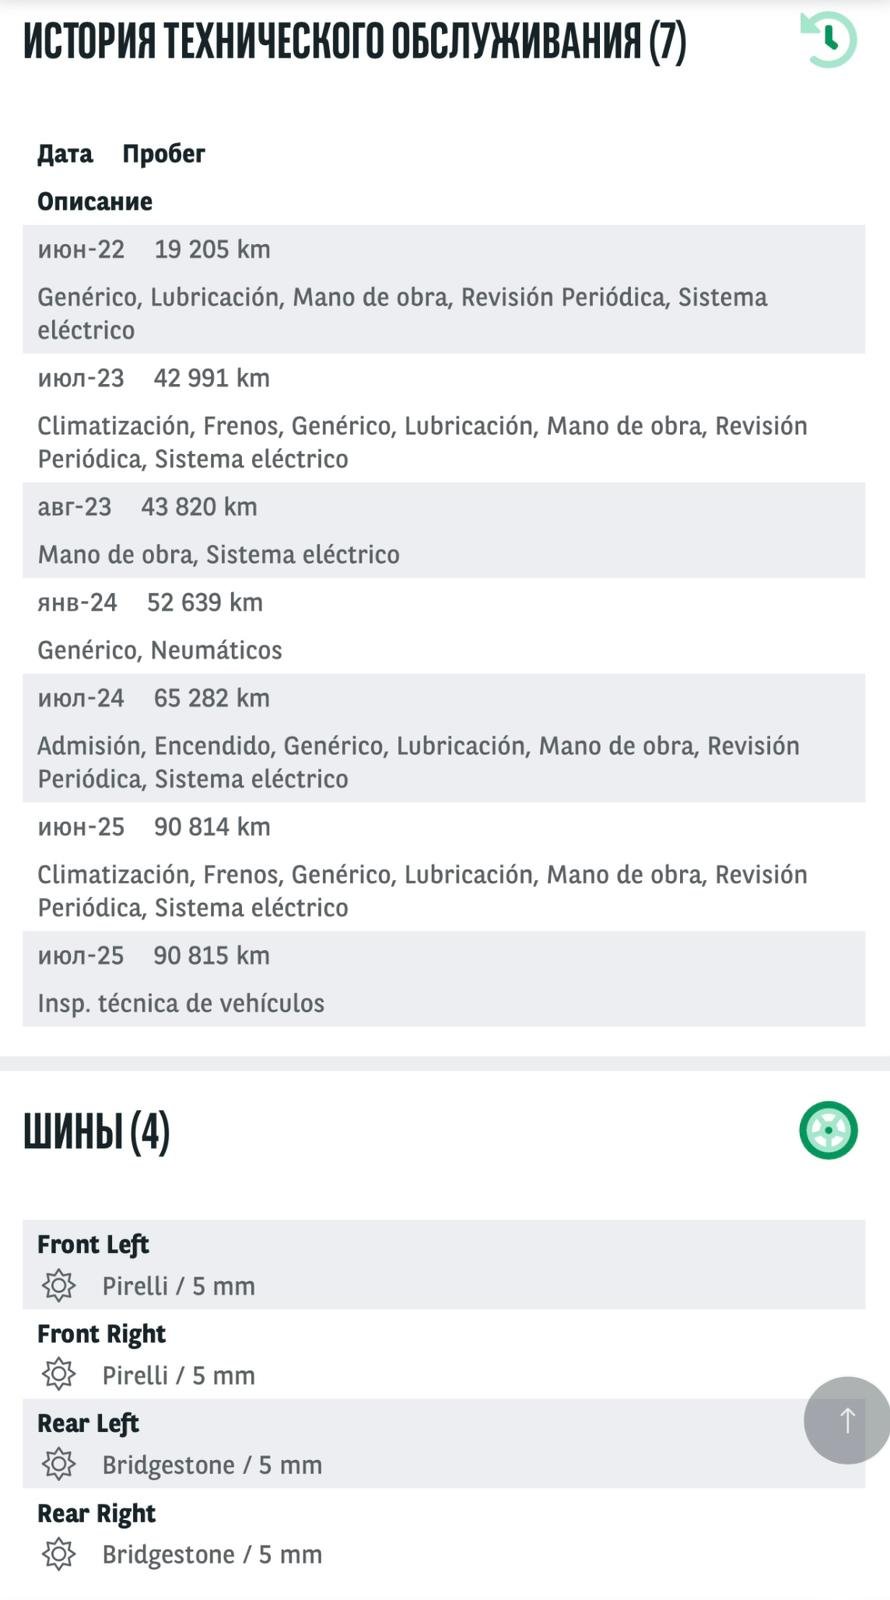The width and height of the screenshot is (890, 1600).
Task: Select the янв-24 52 639 km record
Action: pos(443,626)
